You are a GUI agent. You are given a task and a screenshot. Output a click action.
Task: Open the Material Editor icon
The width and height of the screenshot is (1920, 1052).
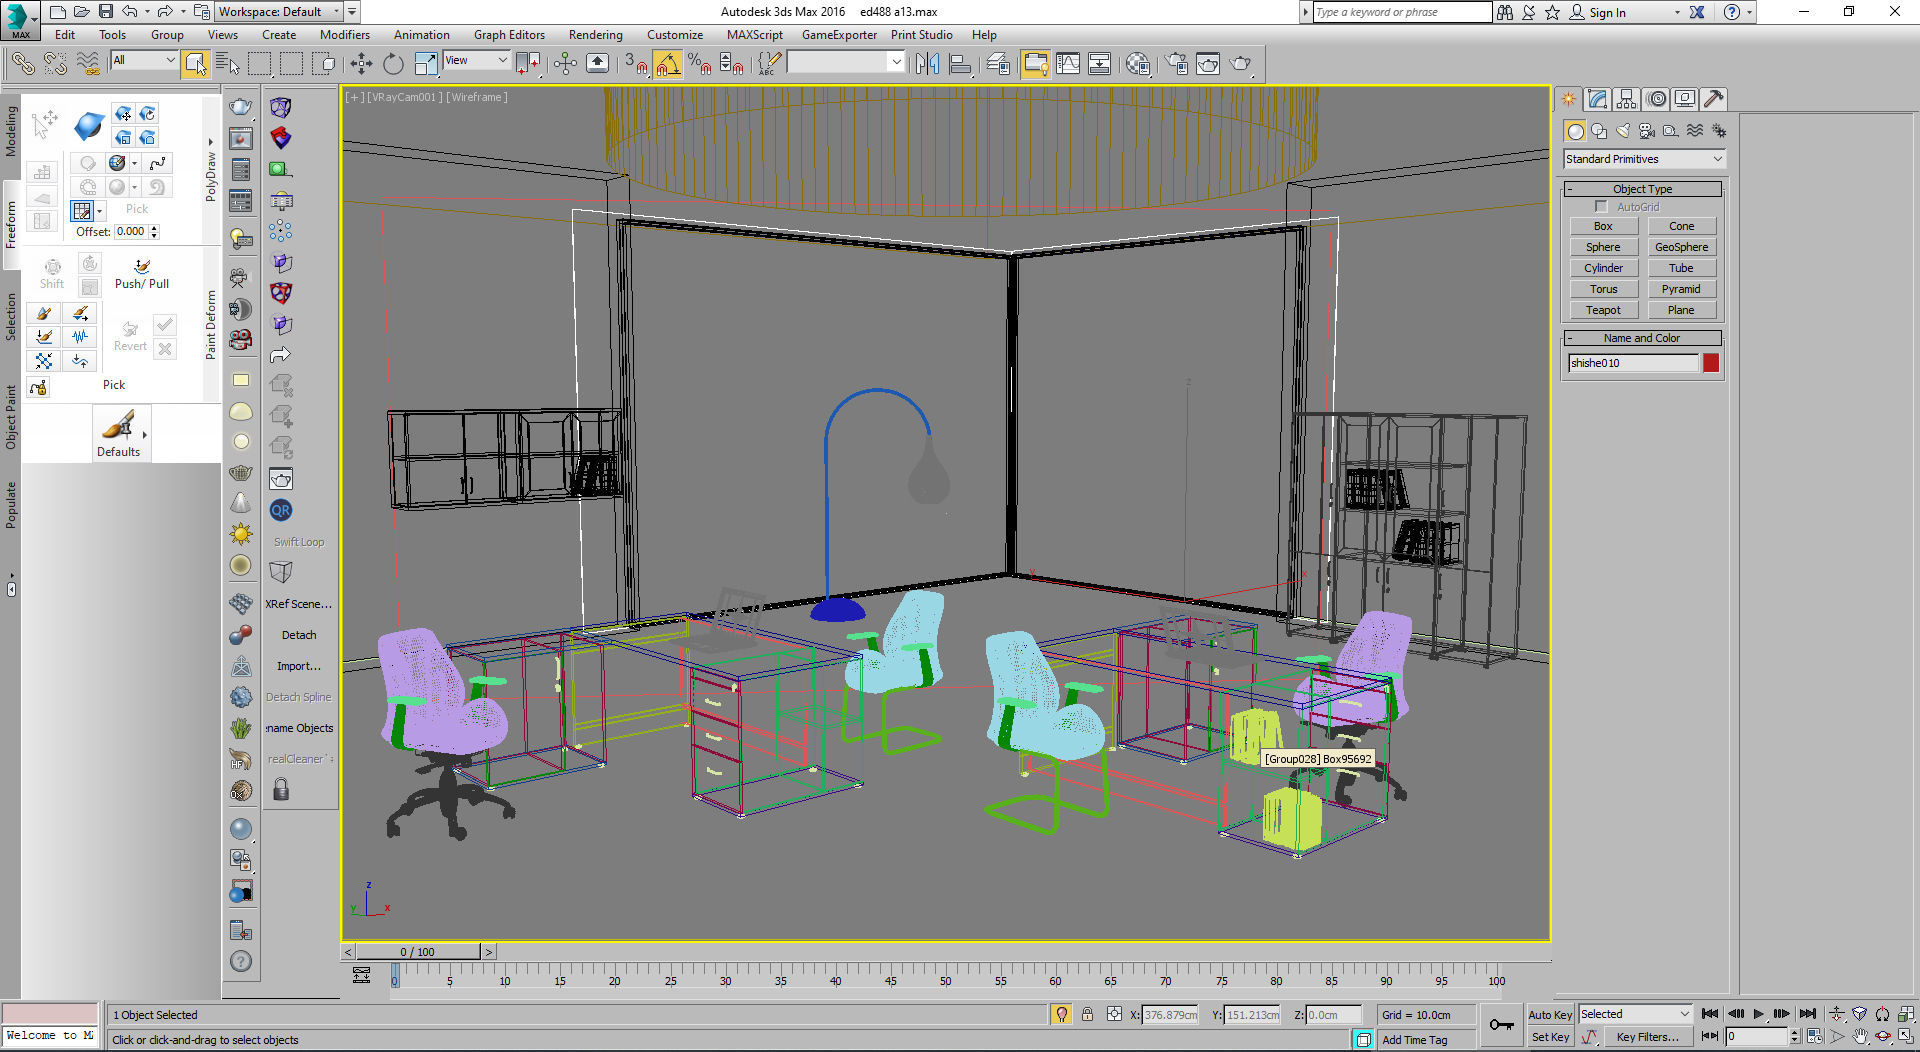(x=1137, y=64)
